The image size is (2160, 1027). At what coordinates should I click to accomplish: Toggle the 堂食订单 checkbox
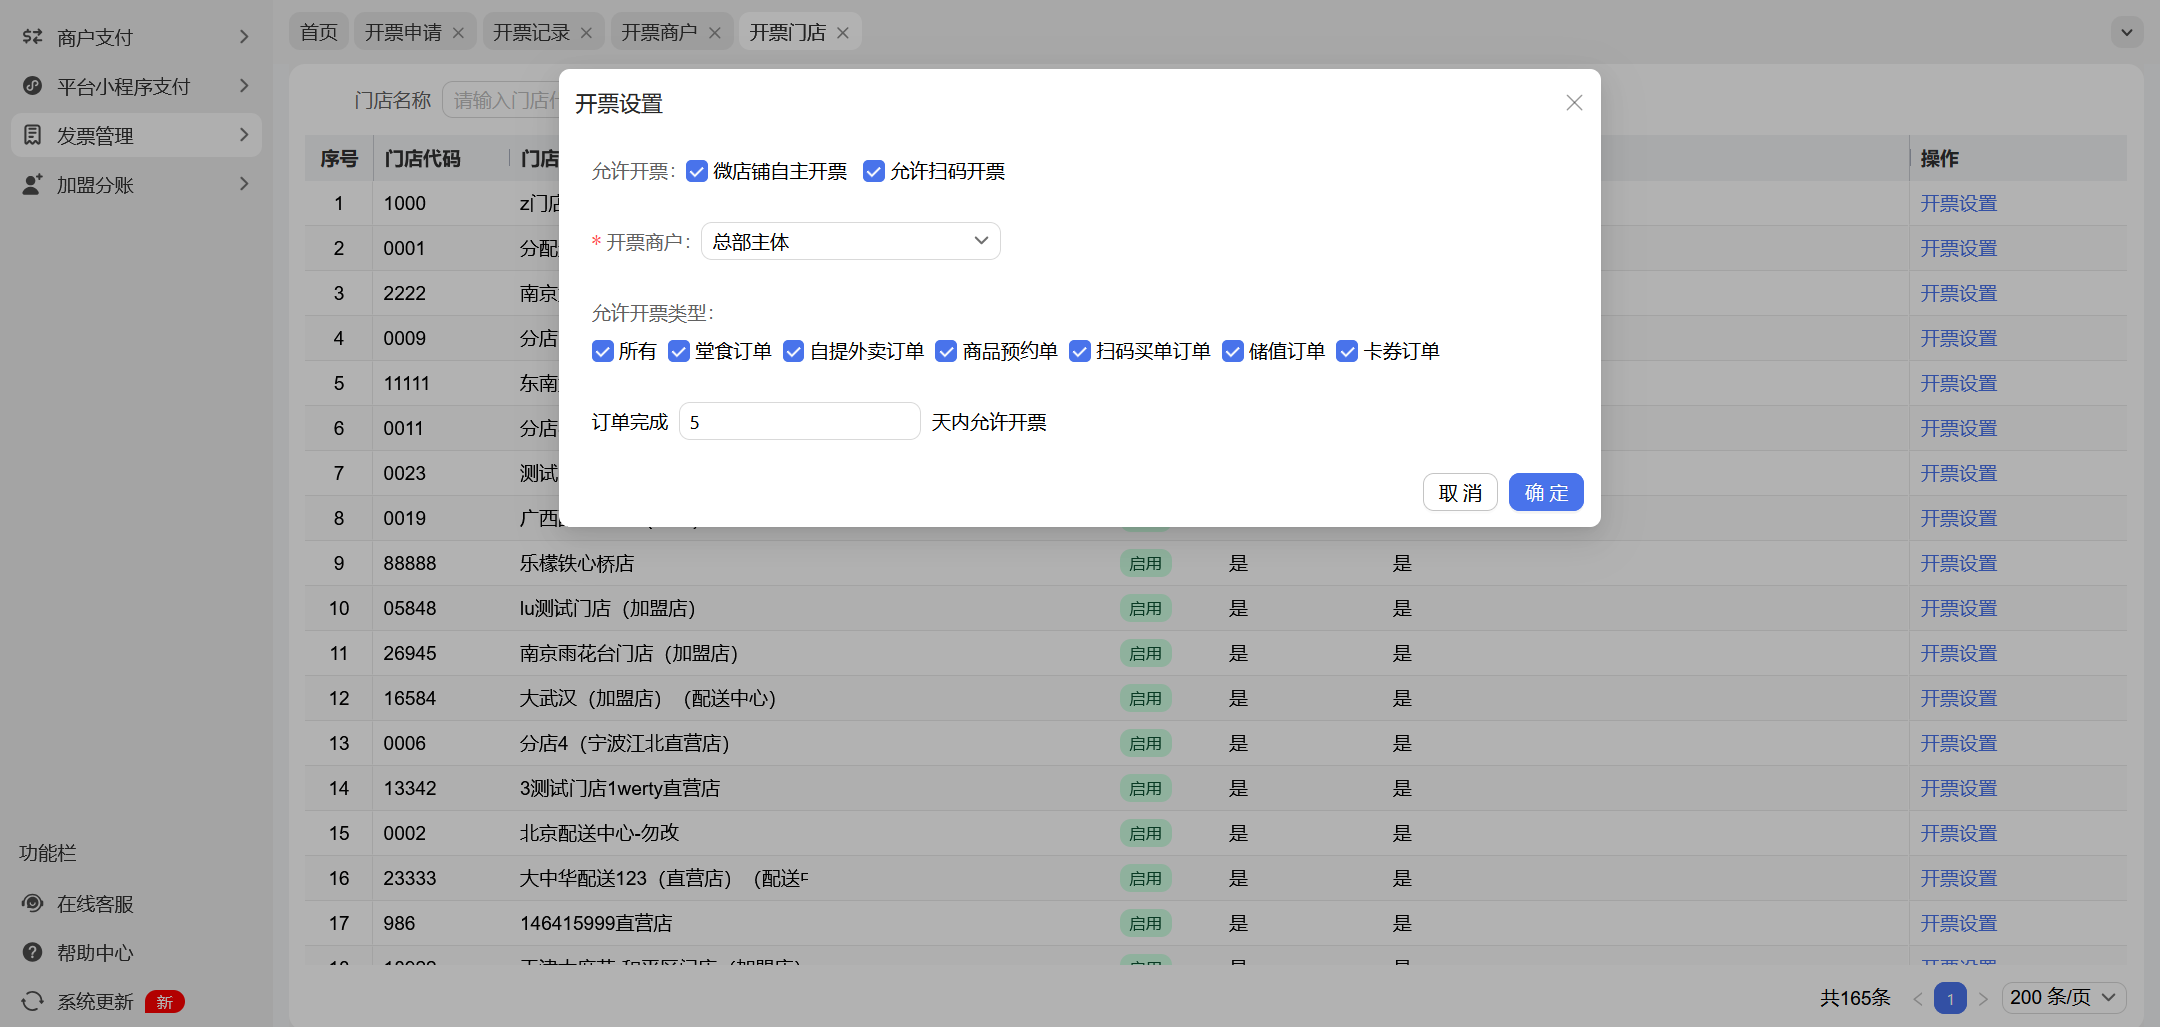(x=679, y=351)
